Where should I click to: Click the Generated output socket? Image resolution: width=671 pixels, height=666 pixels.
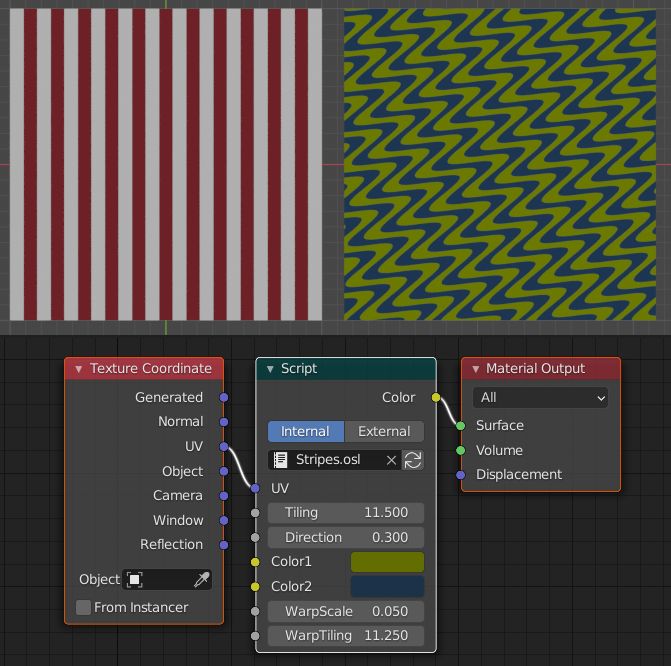(224, 398)
